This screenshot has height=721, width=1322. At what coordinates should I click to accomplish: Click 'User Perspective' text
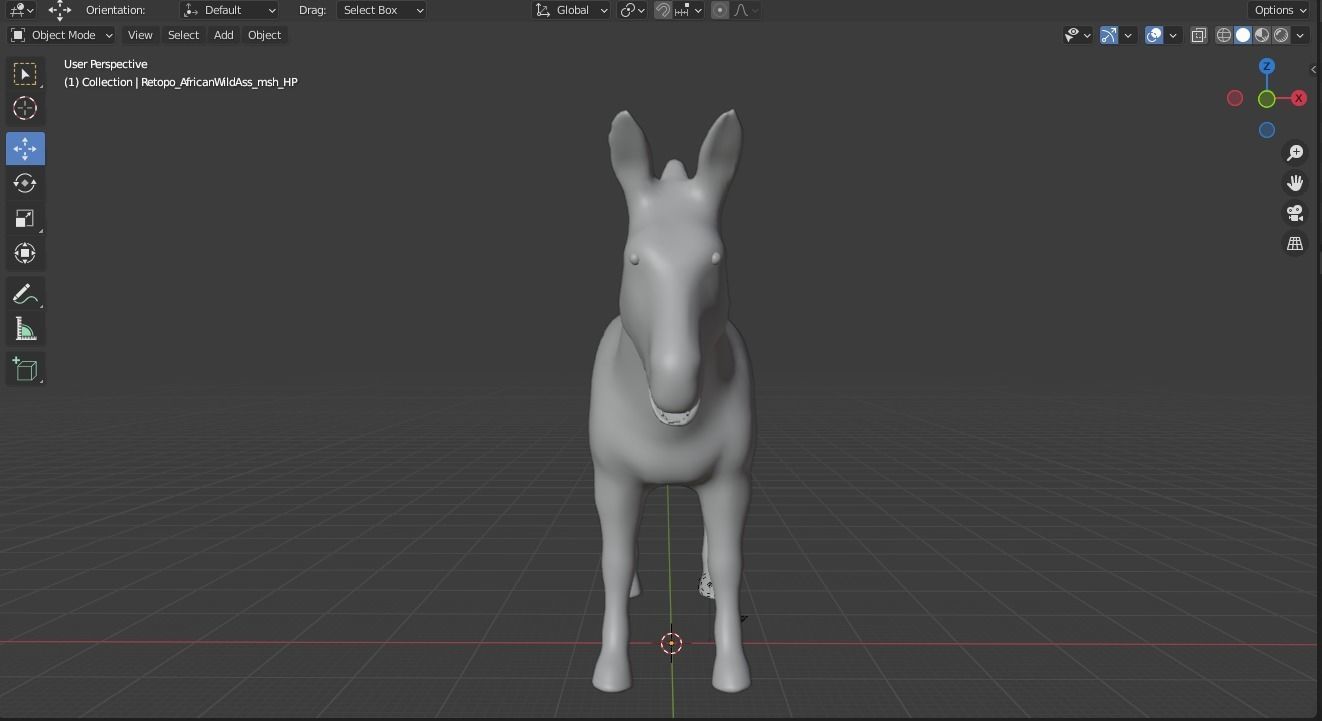click(x=105, y=64)
